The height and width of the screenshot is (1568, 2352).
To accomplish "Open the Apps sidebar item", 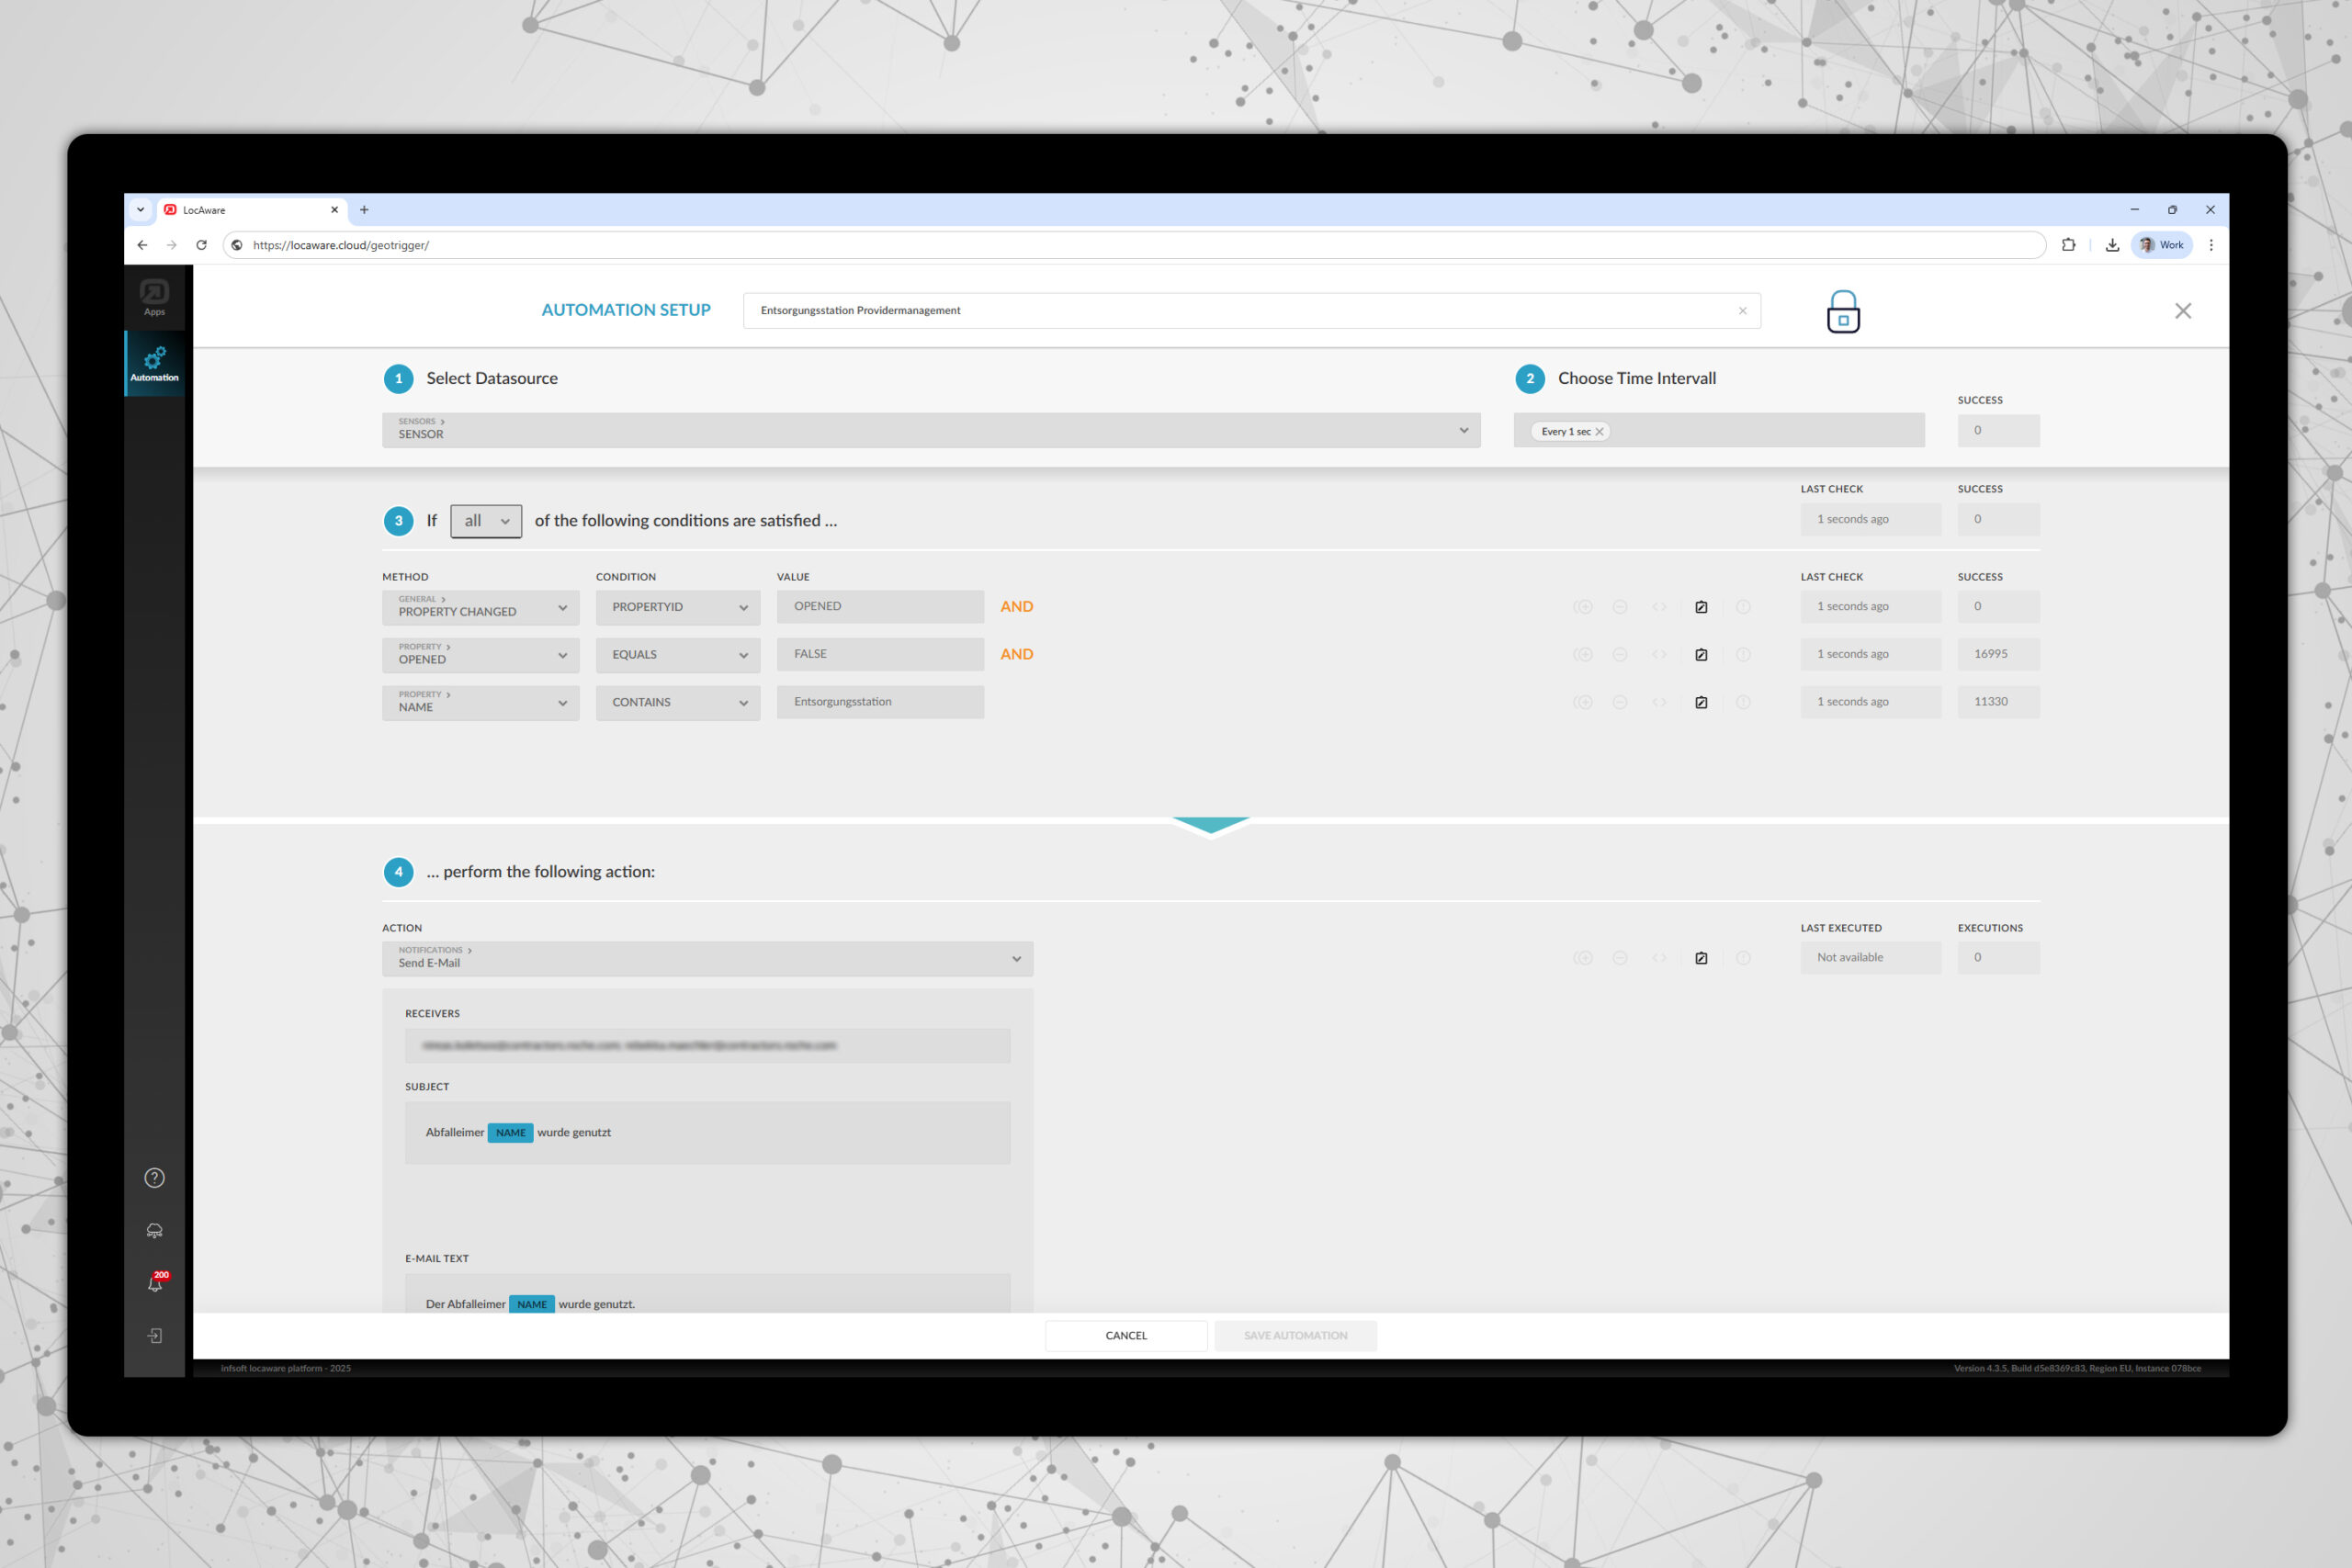I will [154, 297].
